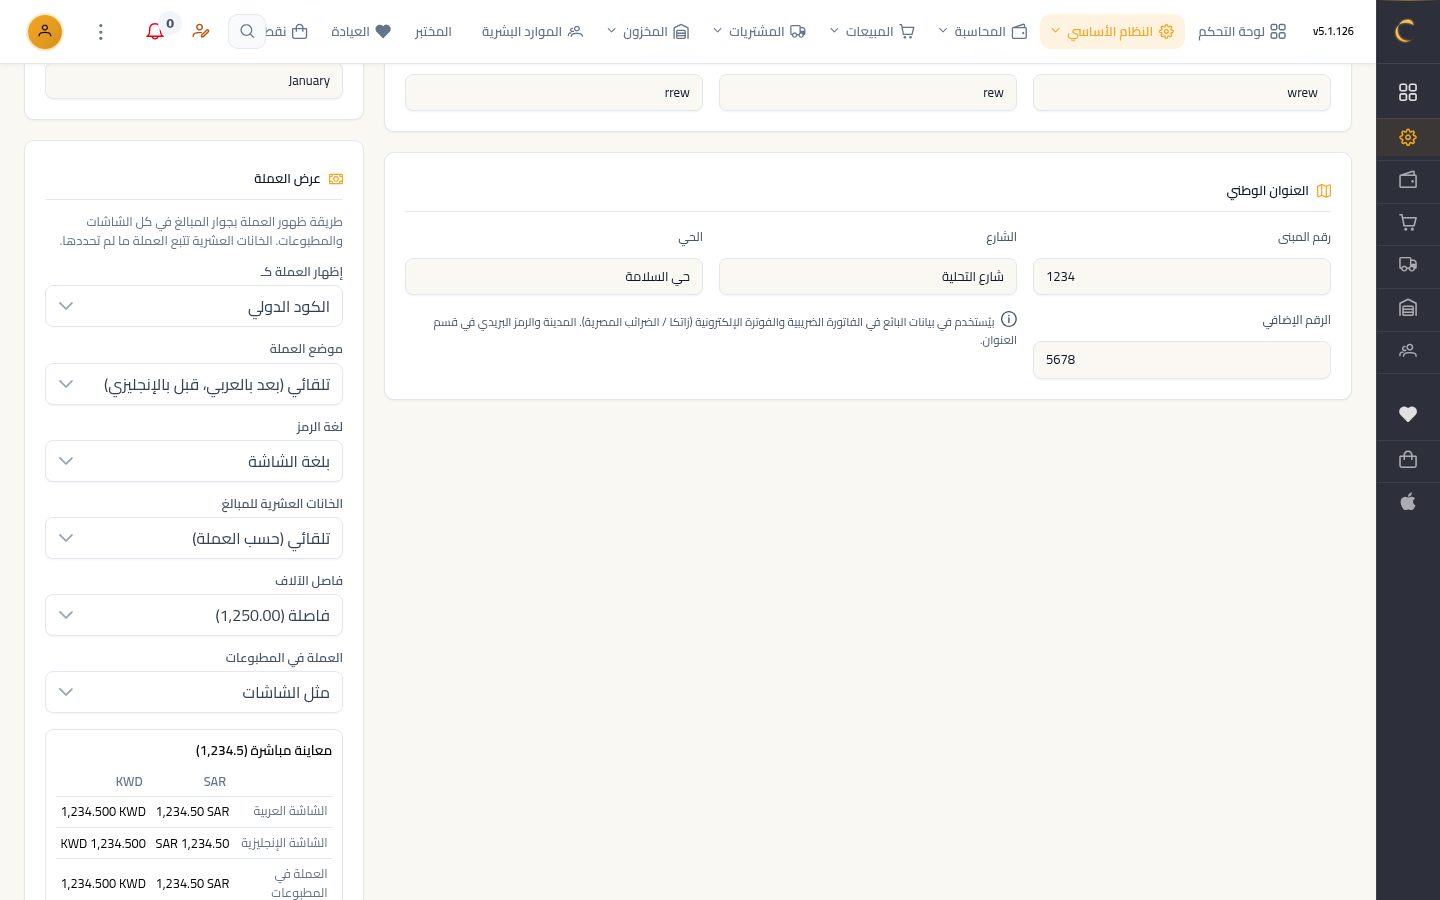Open the clinic heart icon in sidebar
The width and height of the screenshot is (1440, 900).
1408,414
